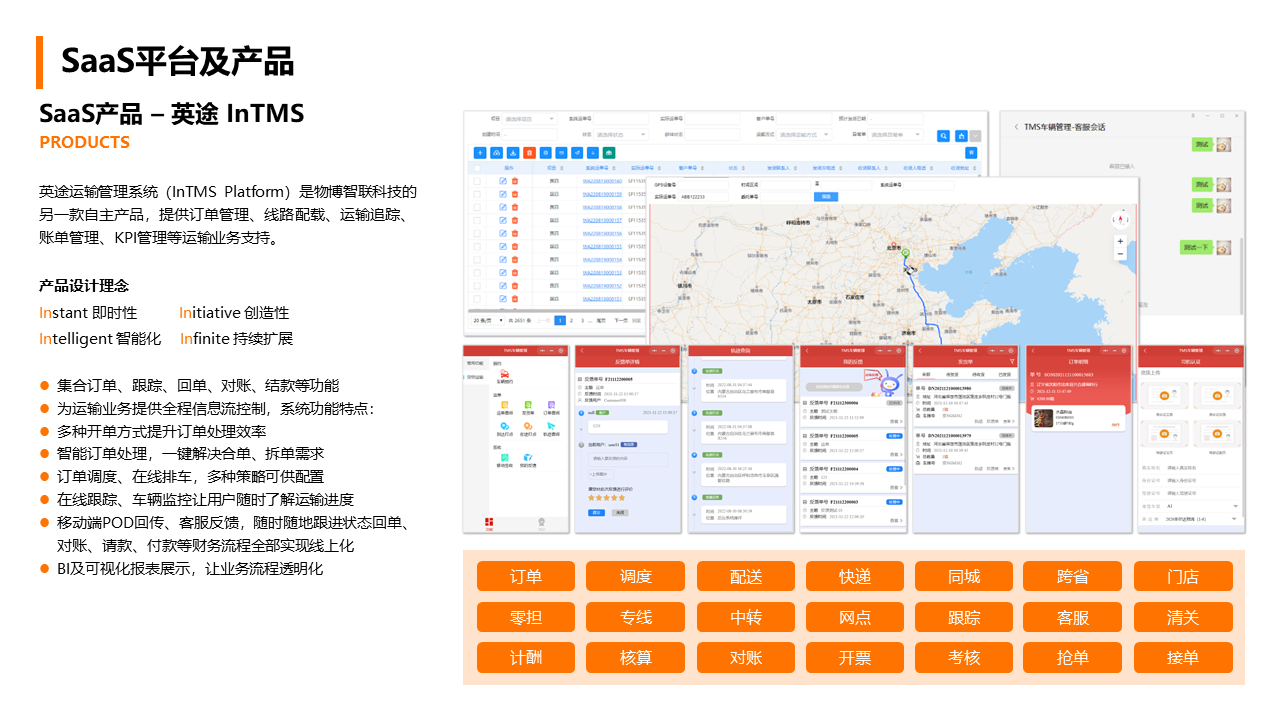Tick checkbox for row IWA220819000155
1280x720 pixels.
click(477, 246)
